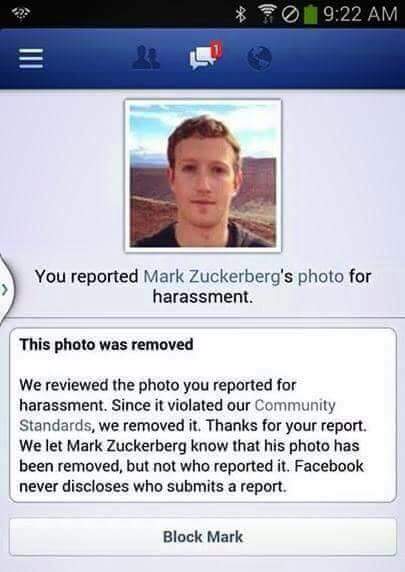The width and height of the screenshot is (405, 572).
Task: Open the notifications globe icon
Action: (259, 58)
